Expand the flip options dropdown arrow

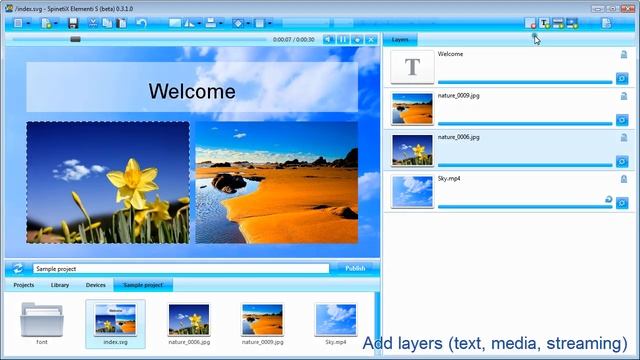click(199, 24)
